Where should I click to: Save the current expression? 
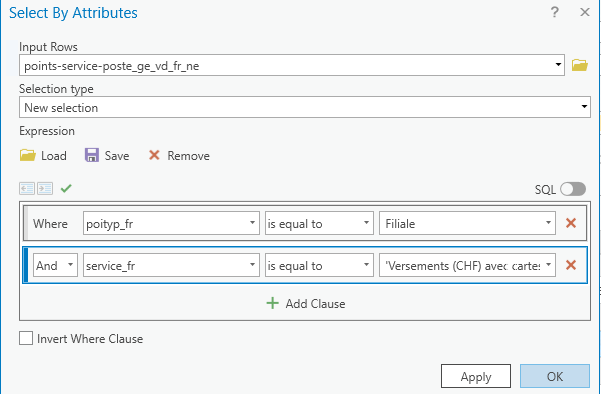(x=107, y=156)
